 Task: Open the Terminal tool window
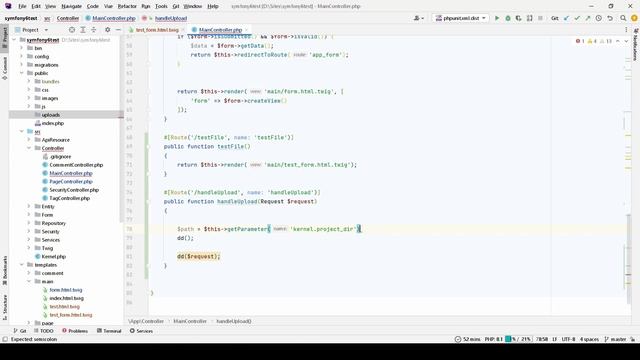coord(109,331)
